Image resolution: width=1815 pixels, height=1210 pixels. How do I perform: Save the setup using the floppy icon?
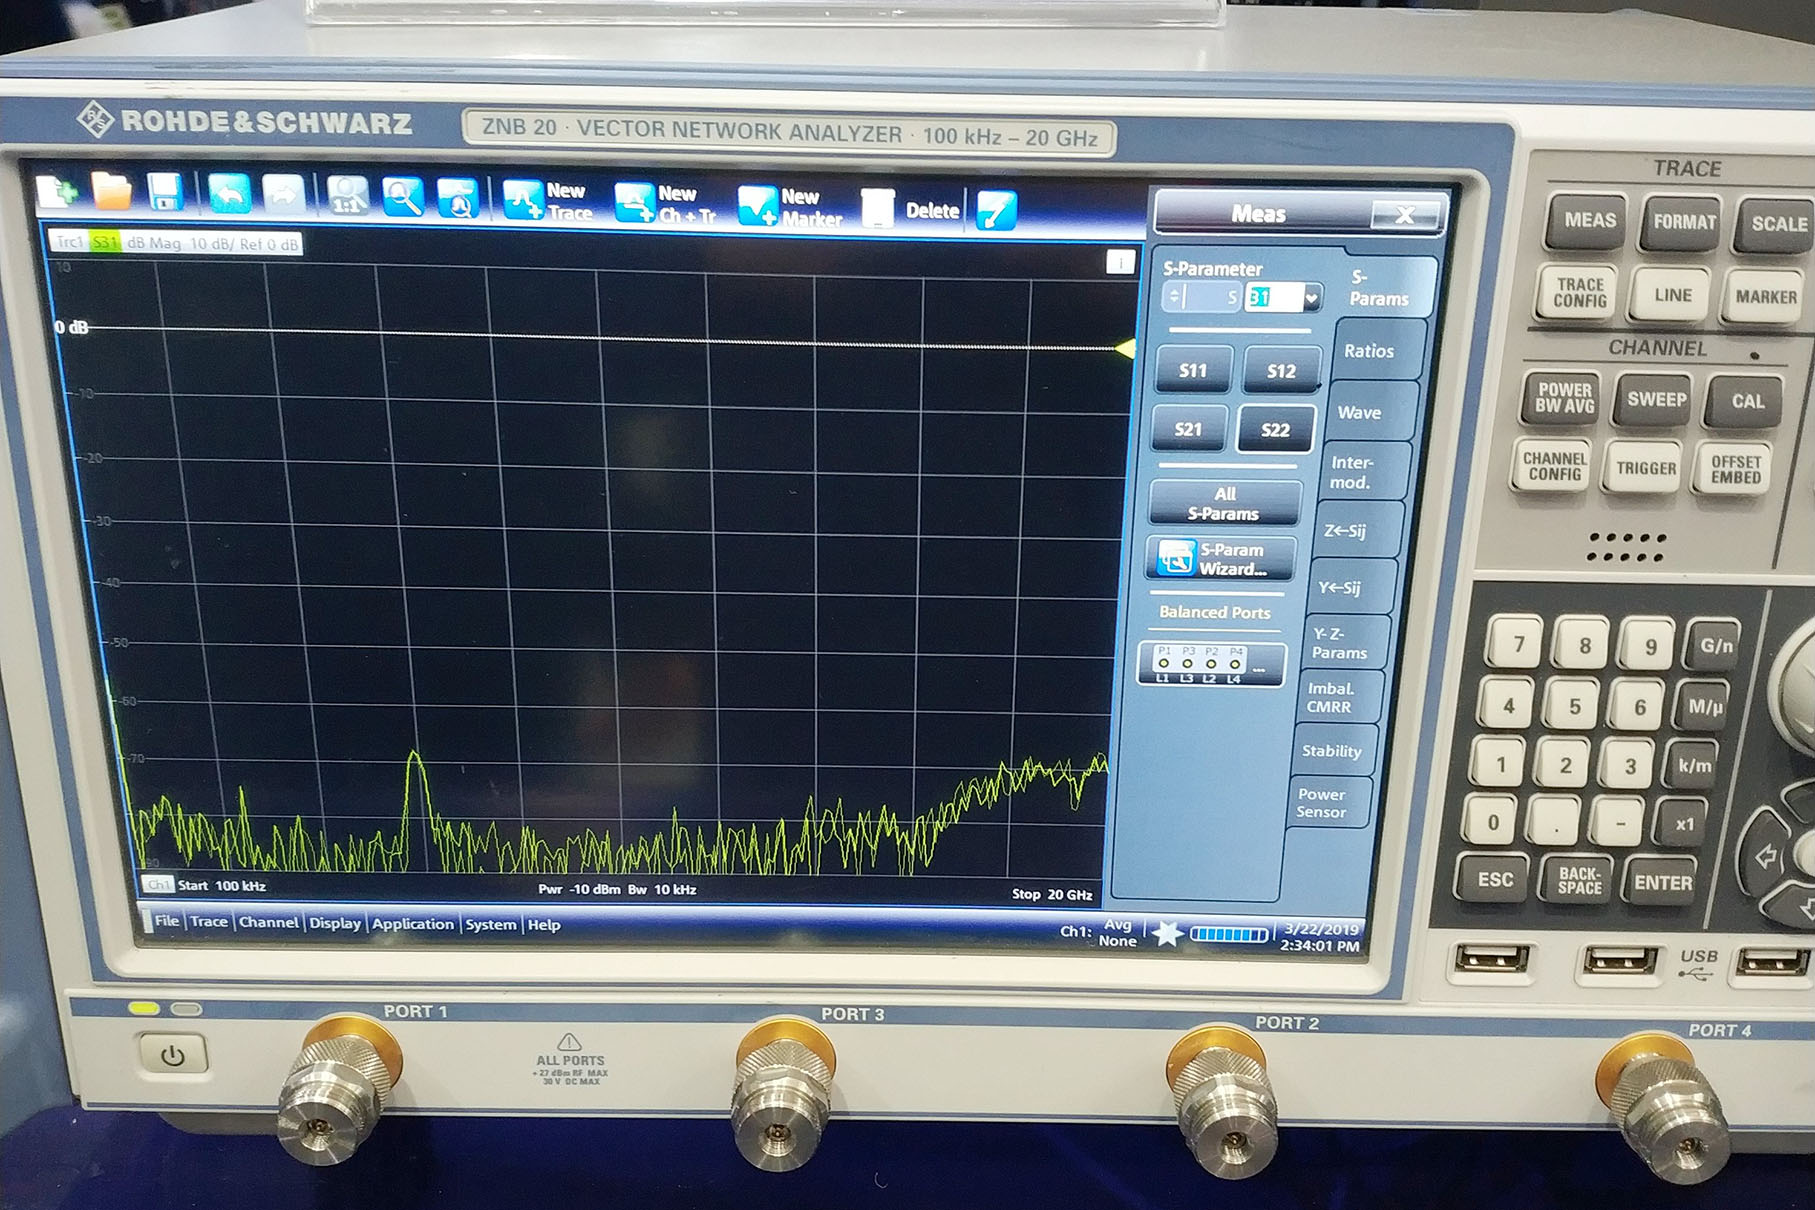(165, 192)
